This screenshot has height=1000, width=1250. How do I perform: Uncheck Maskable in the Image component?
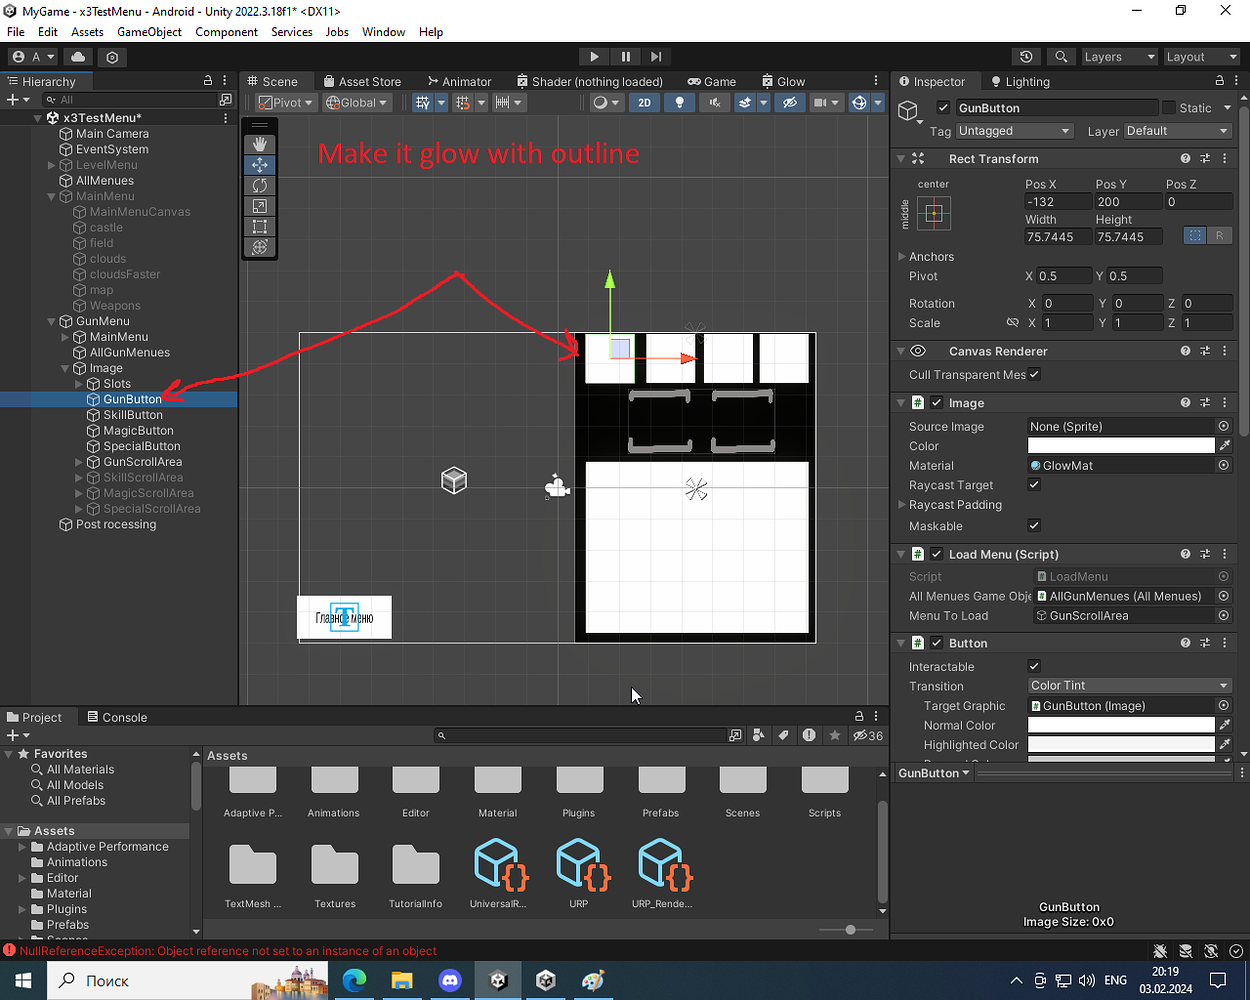(x=1034, y=525)
